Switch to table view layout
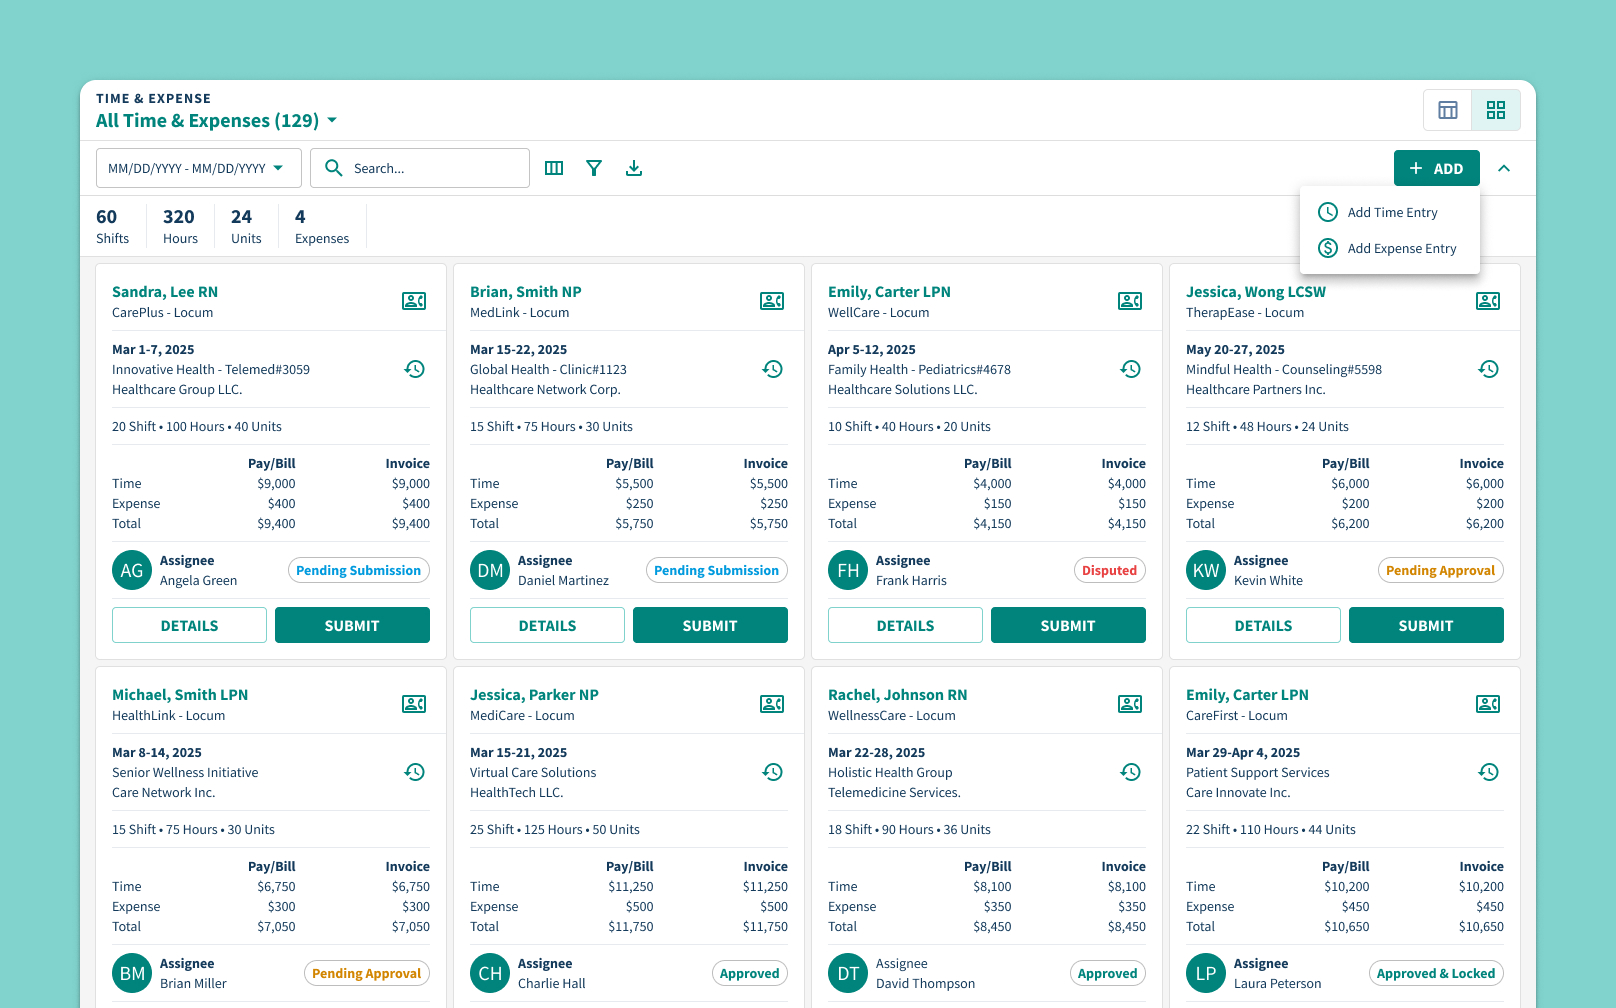 click(1448, 110)
